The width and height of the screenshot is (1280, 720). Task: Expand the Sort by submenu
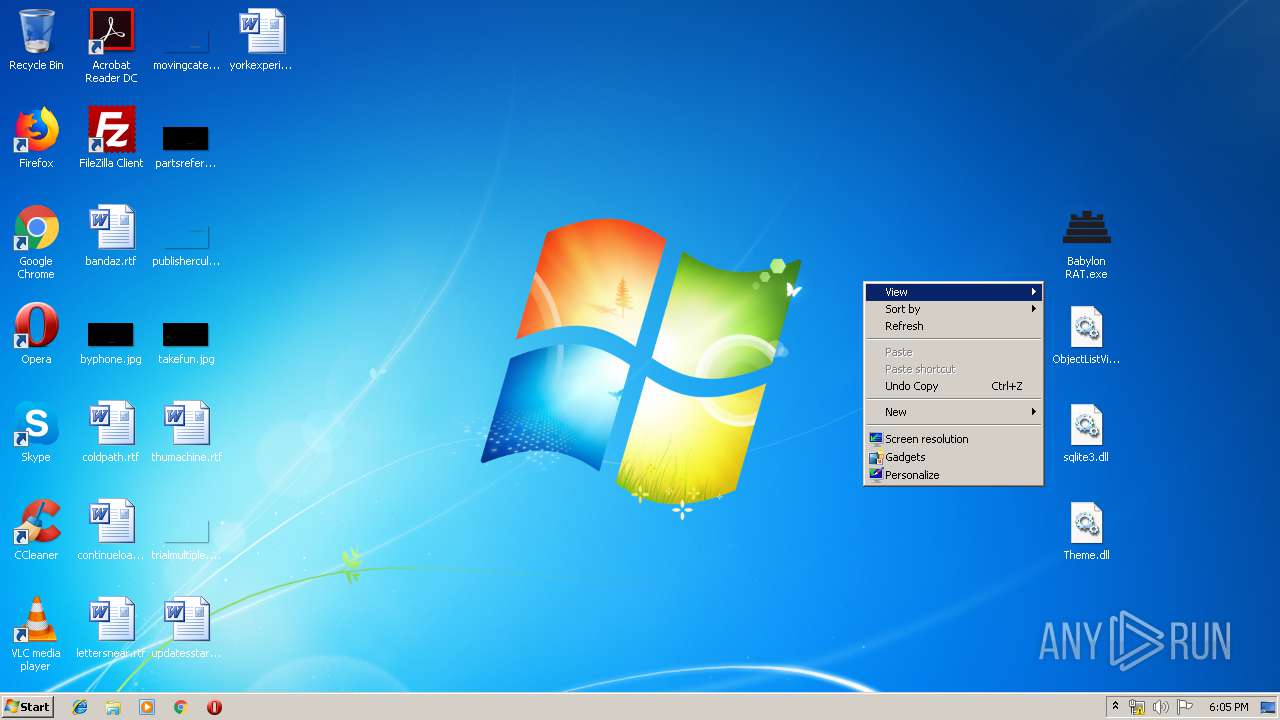pos(954,309)
